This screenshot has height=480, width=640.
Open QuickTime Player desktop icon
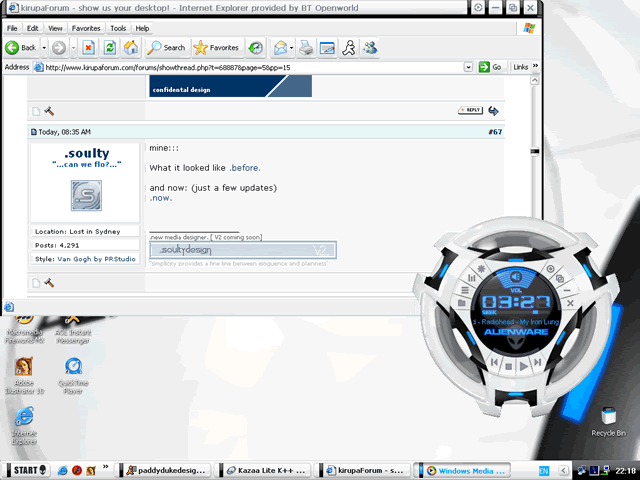(73, 376)
